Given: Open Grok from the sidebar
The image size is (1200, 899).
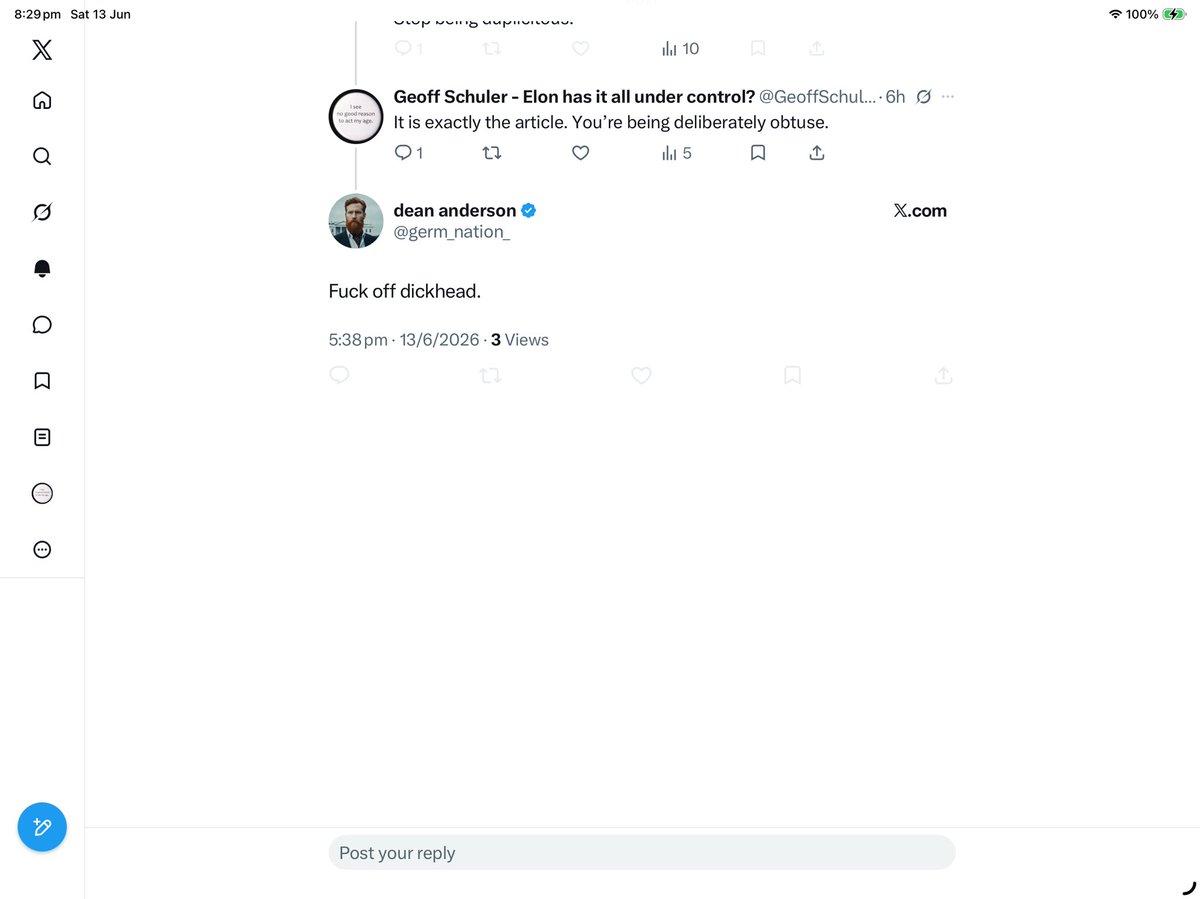Looking at the screenshot, I should point(42,212).
